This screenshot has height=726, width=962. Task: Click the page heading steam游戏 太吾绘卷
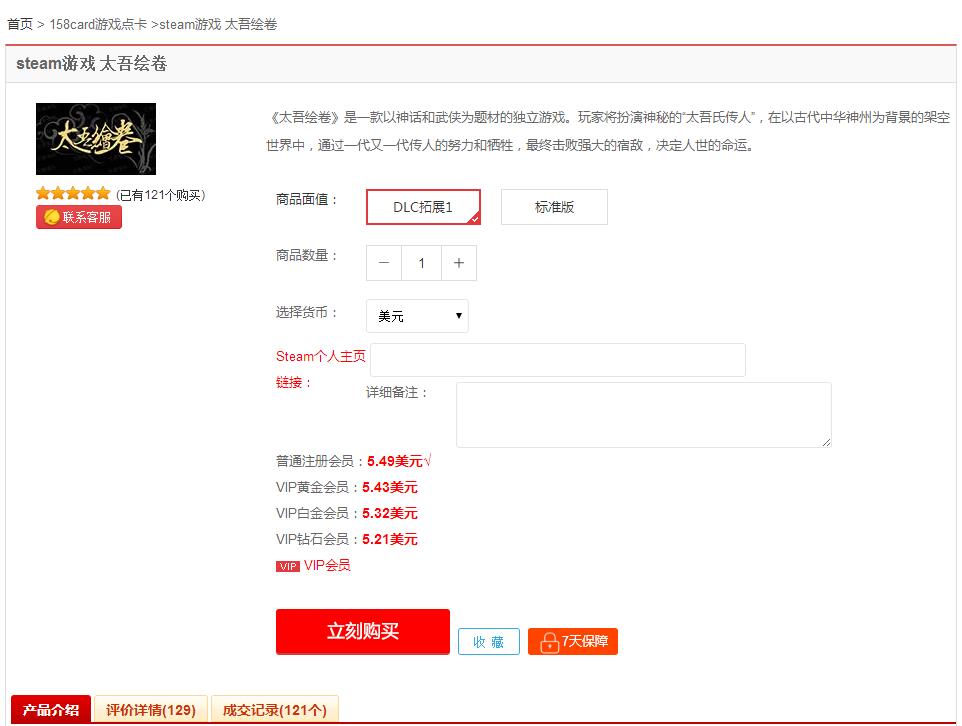[91, 63]
